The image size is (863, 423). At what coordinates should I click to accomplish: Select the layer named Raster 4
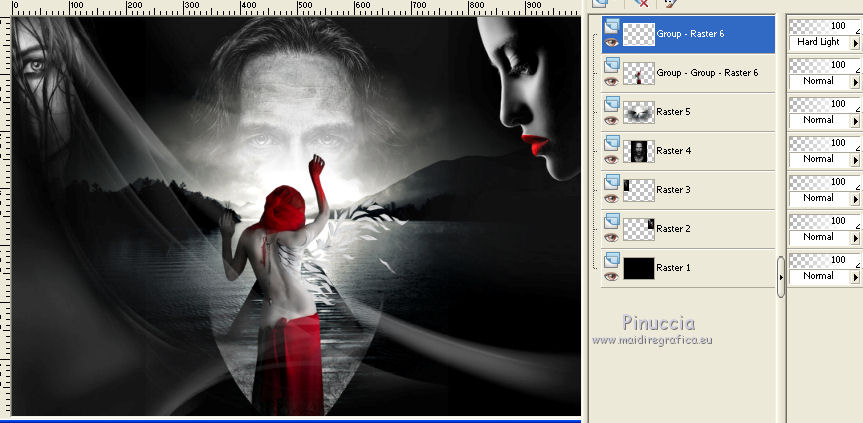673,151
